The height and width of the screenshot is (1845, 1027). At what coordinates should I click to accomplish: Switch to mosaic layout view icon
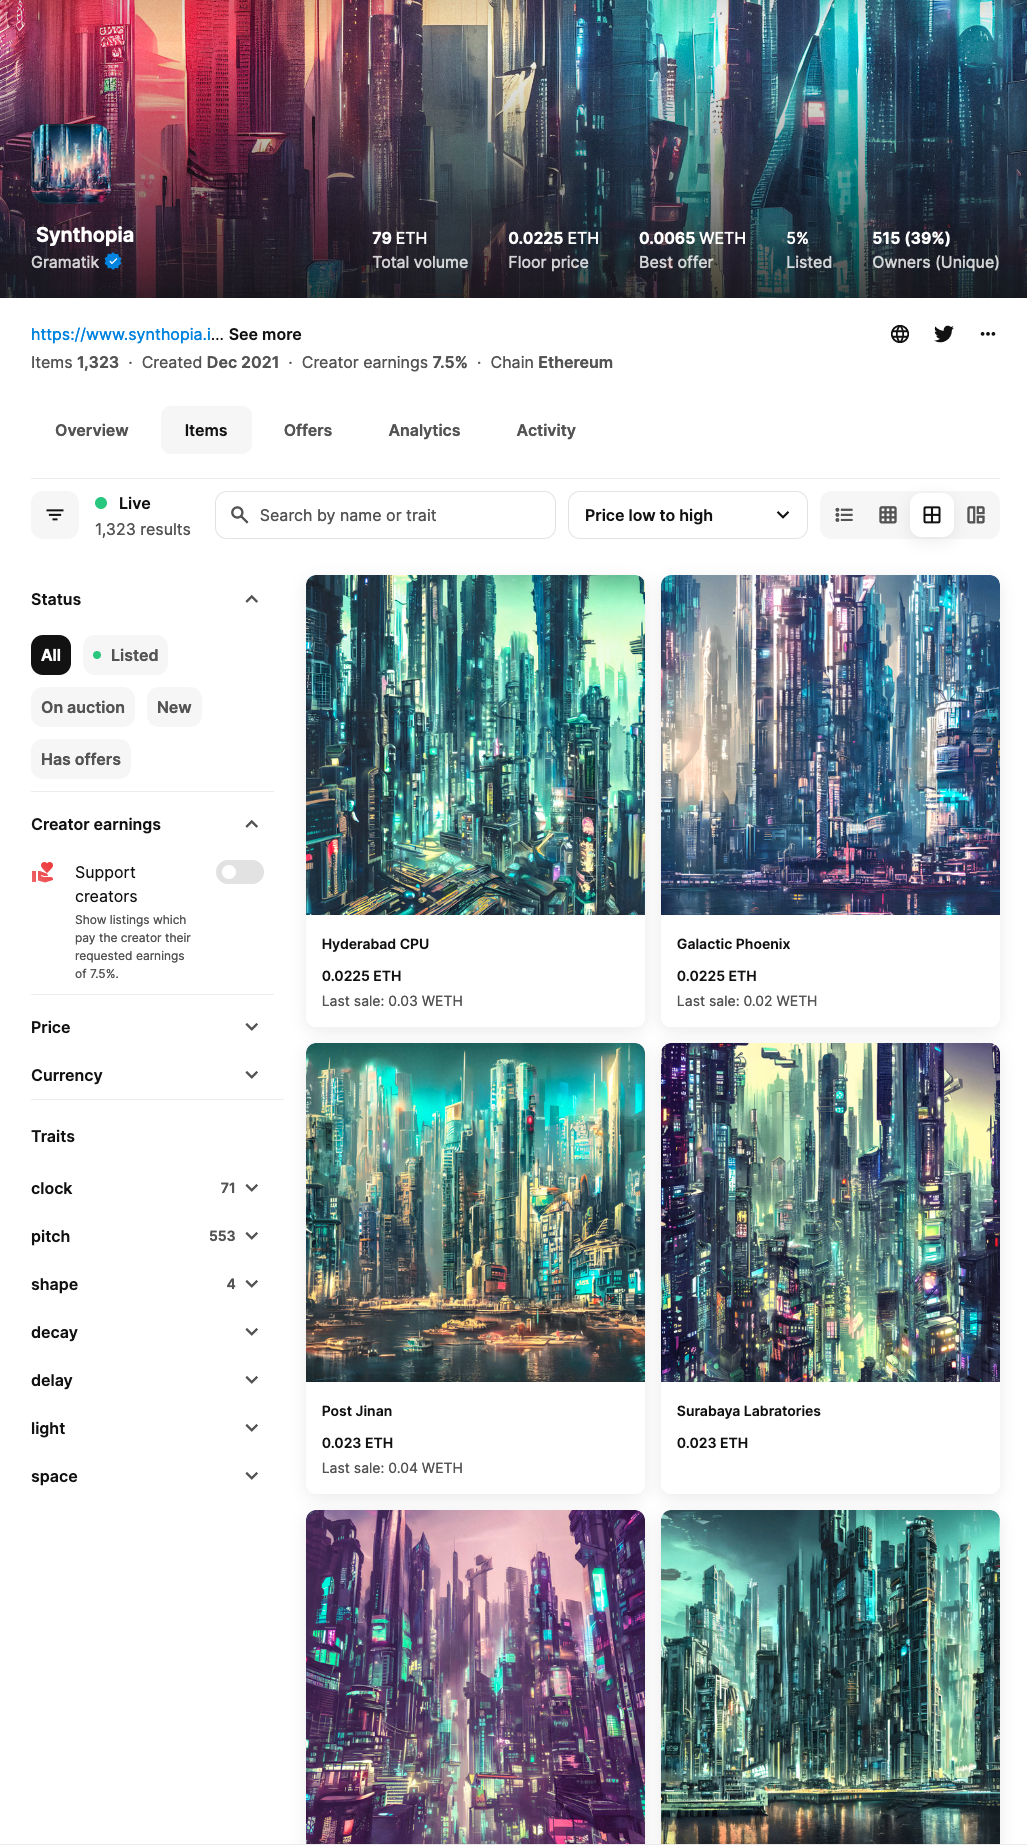(x=976, y=515)
